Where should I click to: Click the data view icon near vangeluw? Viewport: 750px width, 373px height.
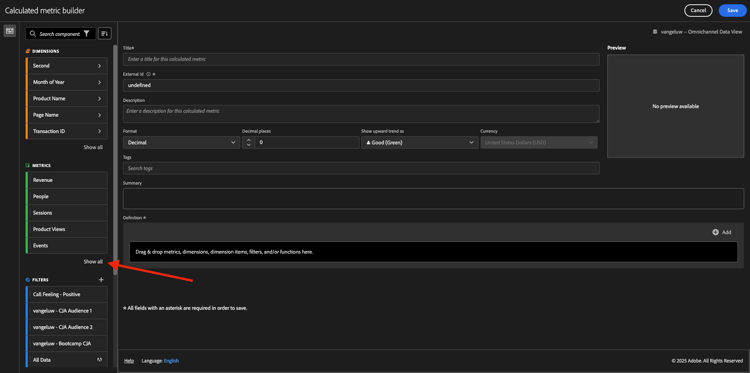655,32
